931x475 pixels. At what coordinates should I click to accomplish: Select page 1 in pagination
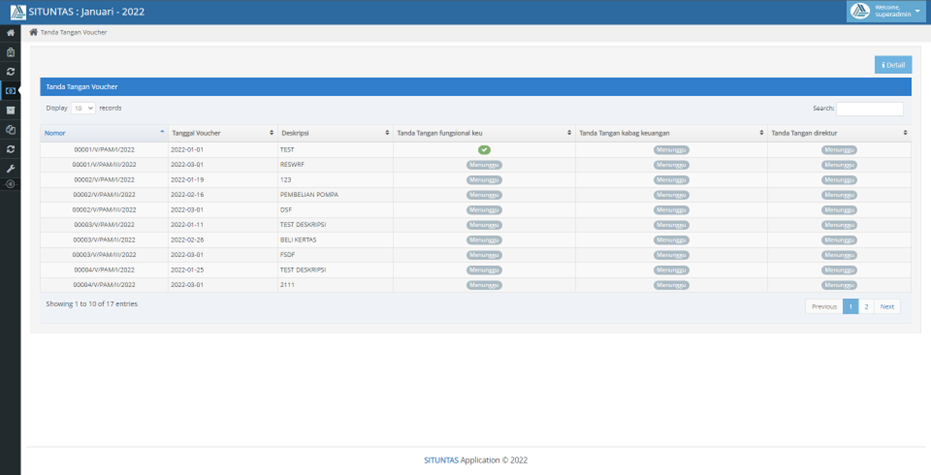(x=850, y=306)
